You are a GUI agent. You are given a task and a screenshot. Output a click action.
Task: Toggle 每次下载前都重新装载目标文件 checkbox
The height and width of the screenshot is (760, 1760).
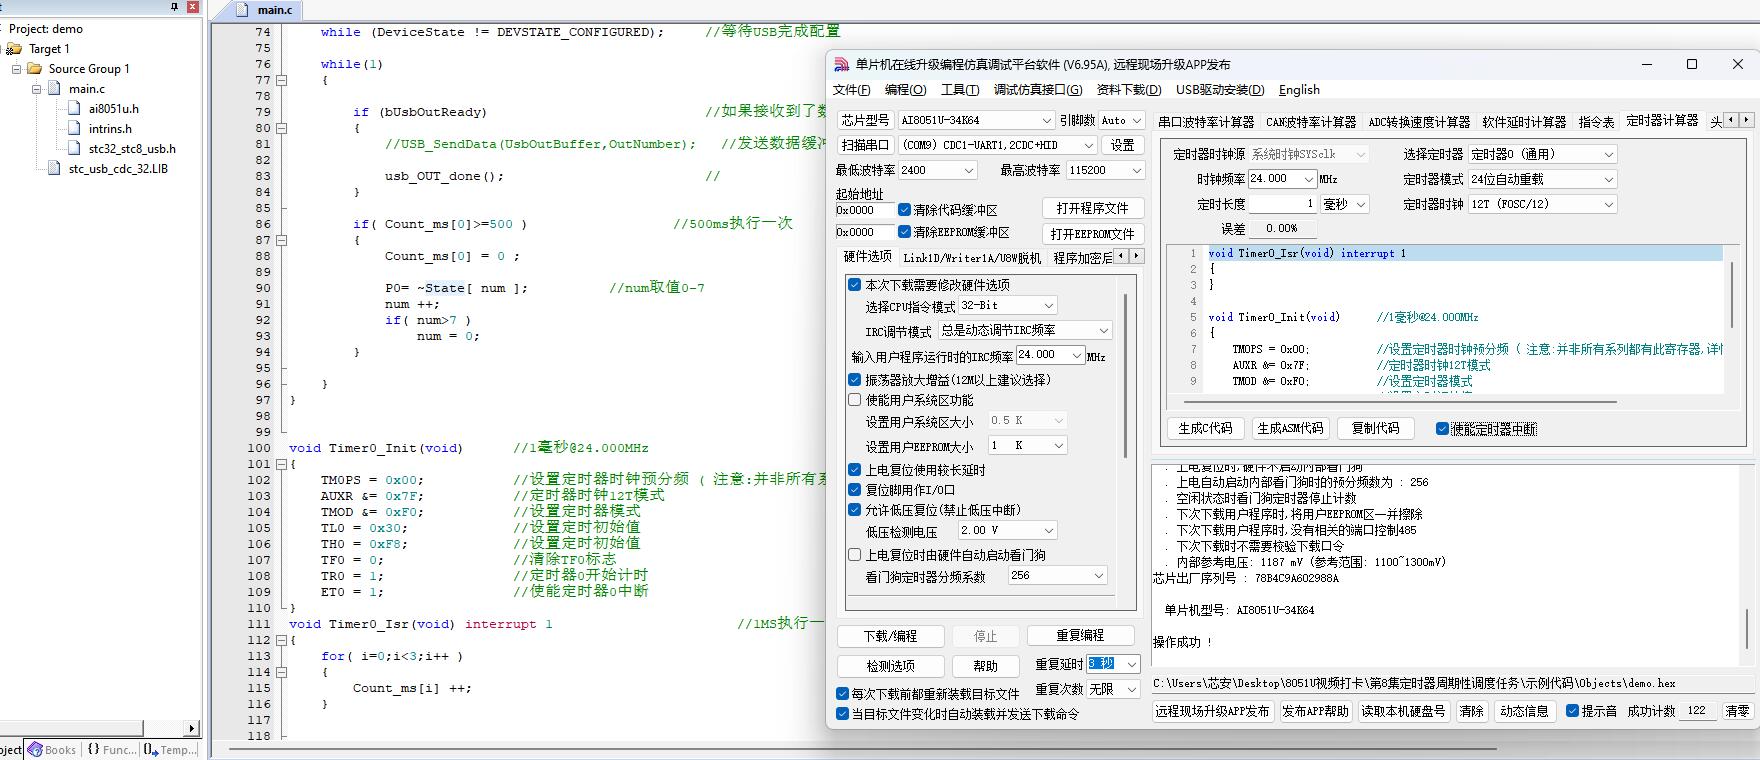click(x=842, y=694)
